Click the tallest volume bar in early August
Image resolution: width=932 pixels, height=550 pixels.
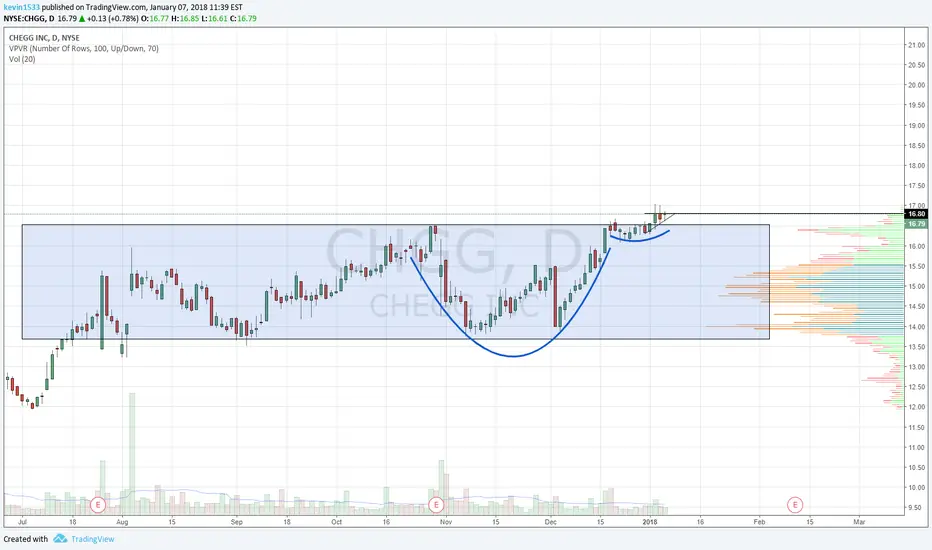coord(132,453)
